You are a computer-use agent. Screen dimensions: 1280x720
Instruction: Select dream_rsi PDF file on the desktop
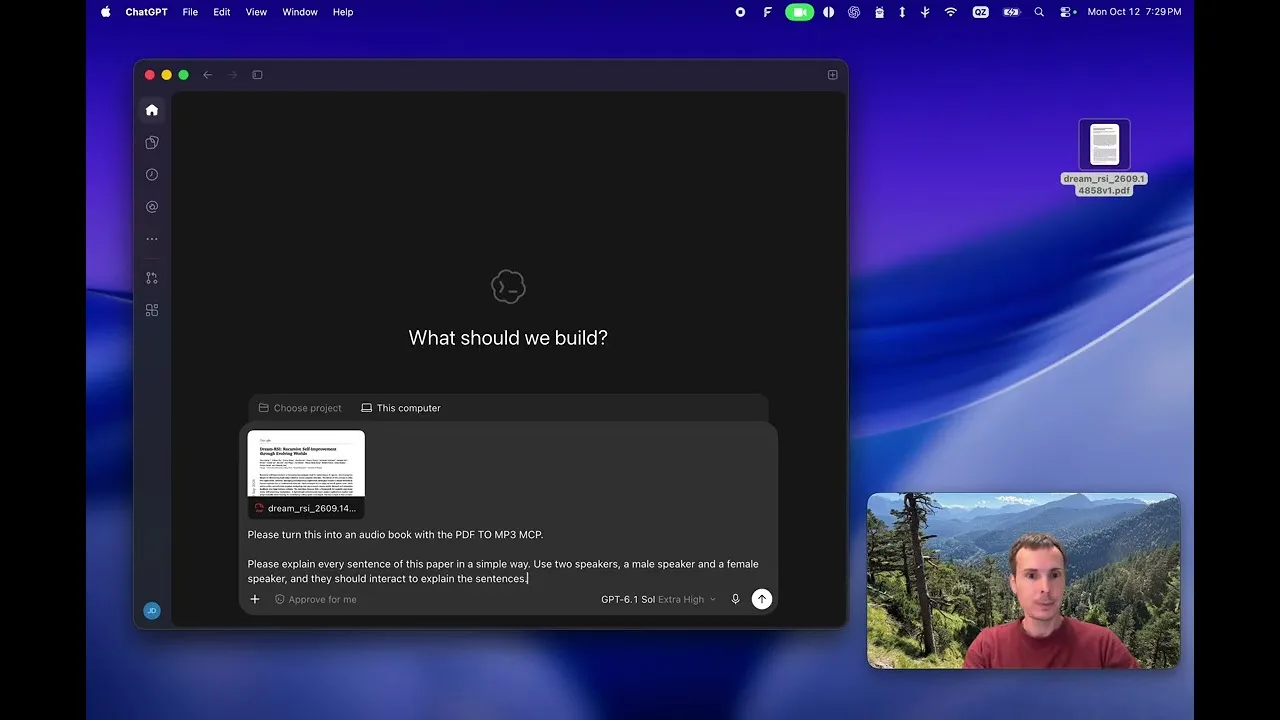tap(1104, 158)
